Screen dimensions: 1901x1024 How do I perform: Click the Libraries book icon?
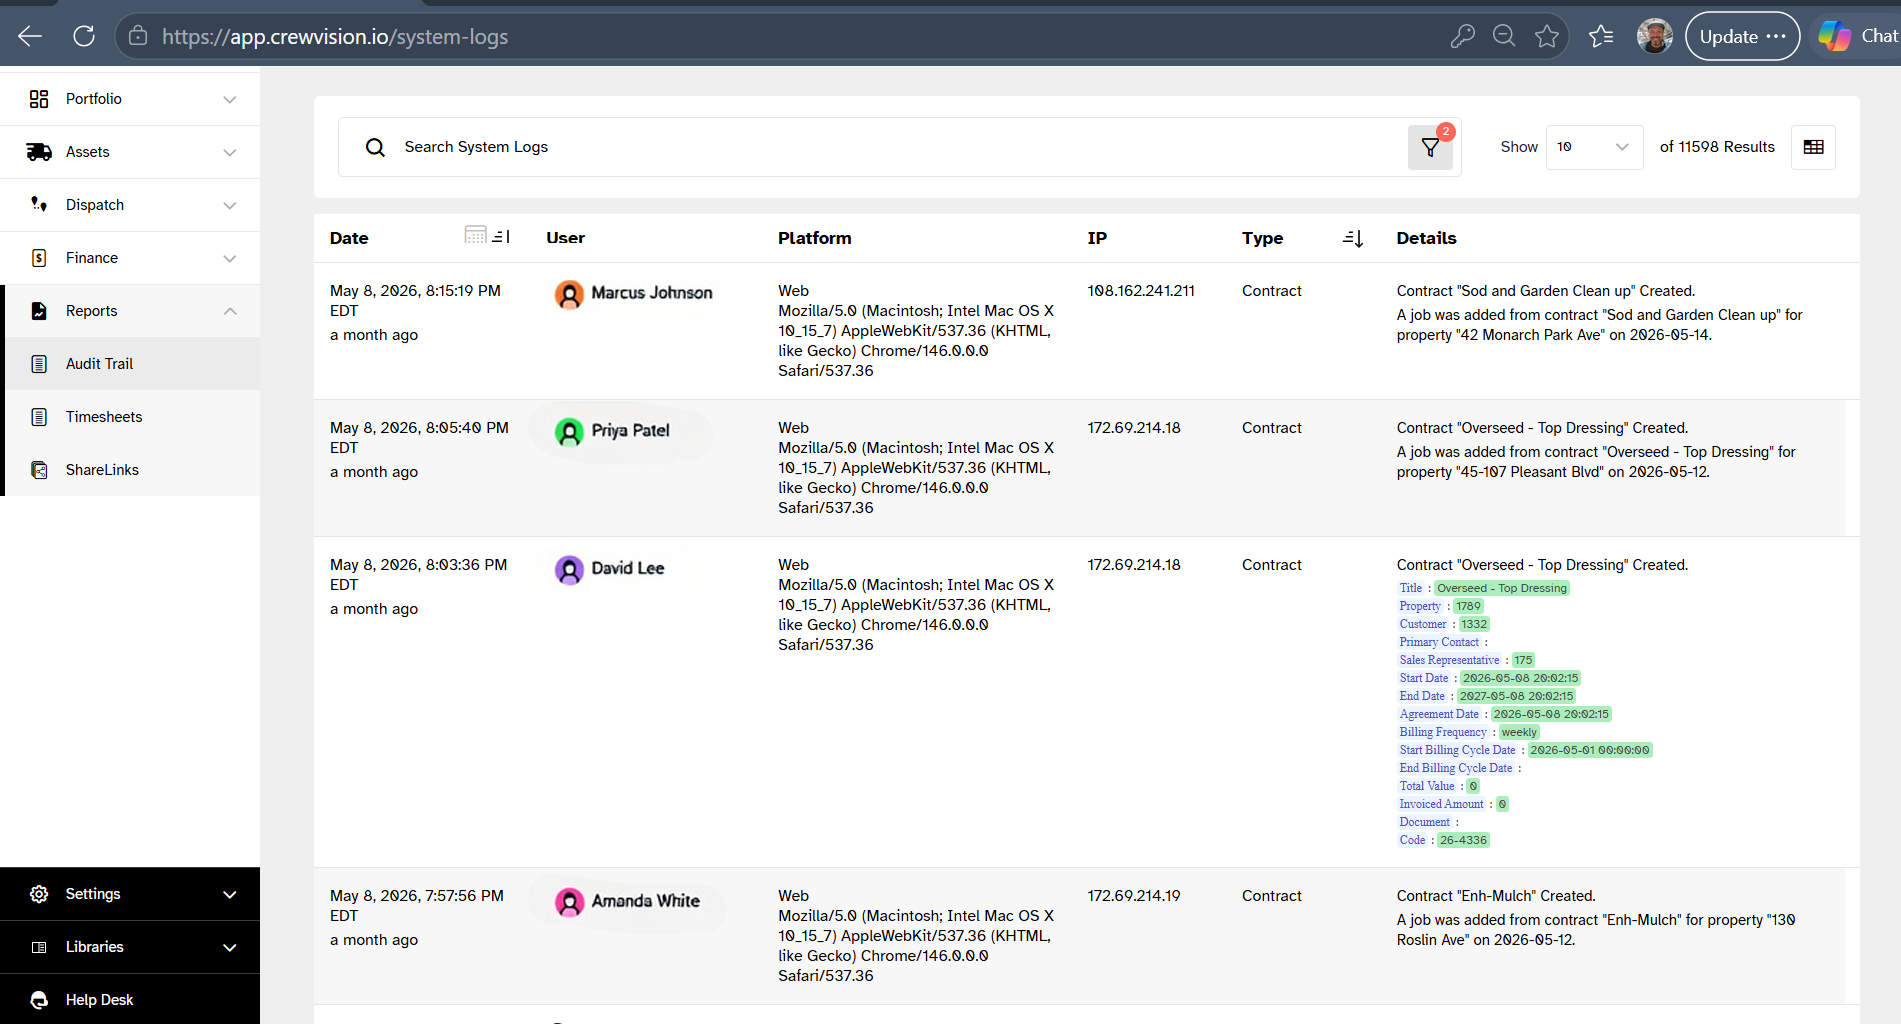coord(39,947)
